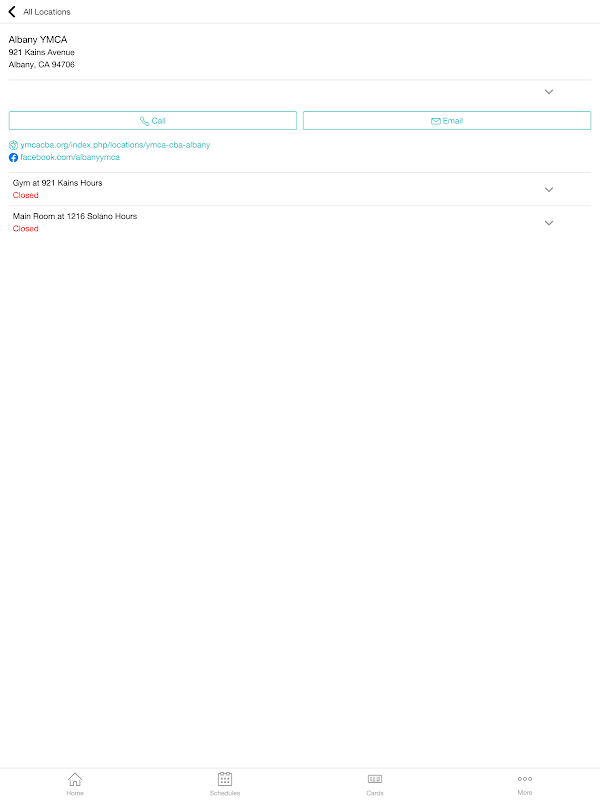Click the Closed status under Gym hours
The width and height of the screenshot is (600, 800).
click(26, 195)
